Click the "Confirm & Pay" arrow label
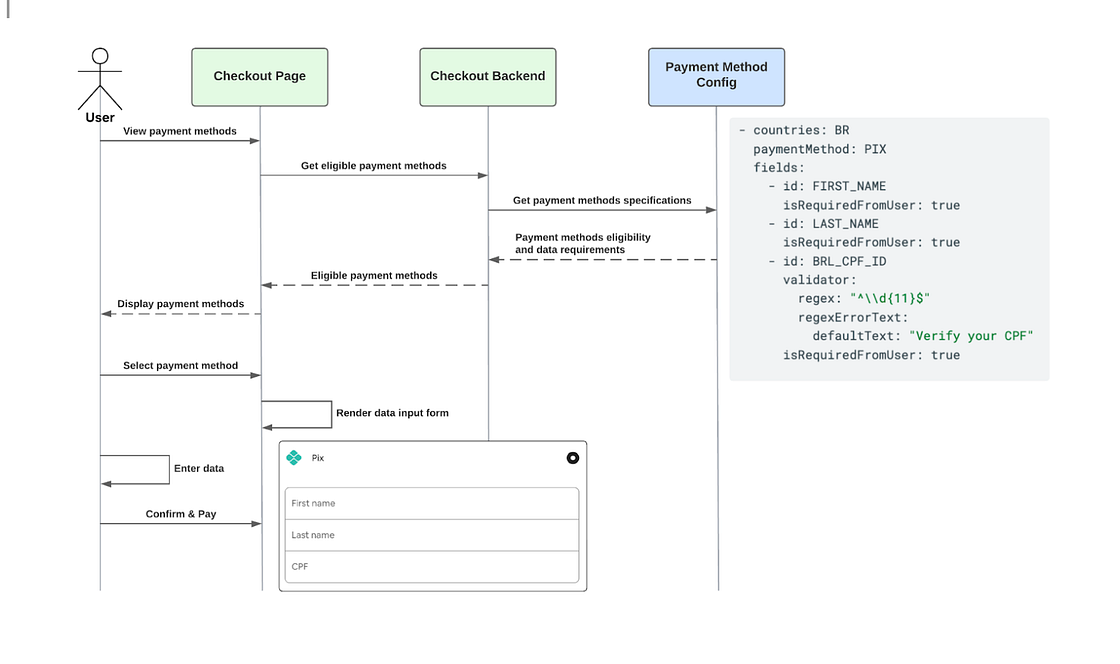1120x664 pixels. click(x=181, y=514)
